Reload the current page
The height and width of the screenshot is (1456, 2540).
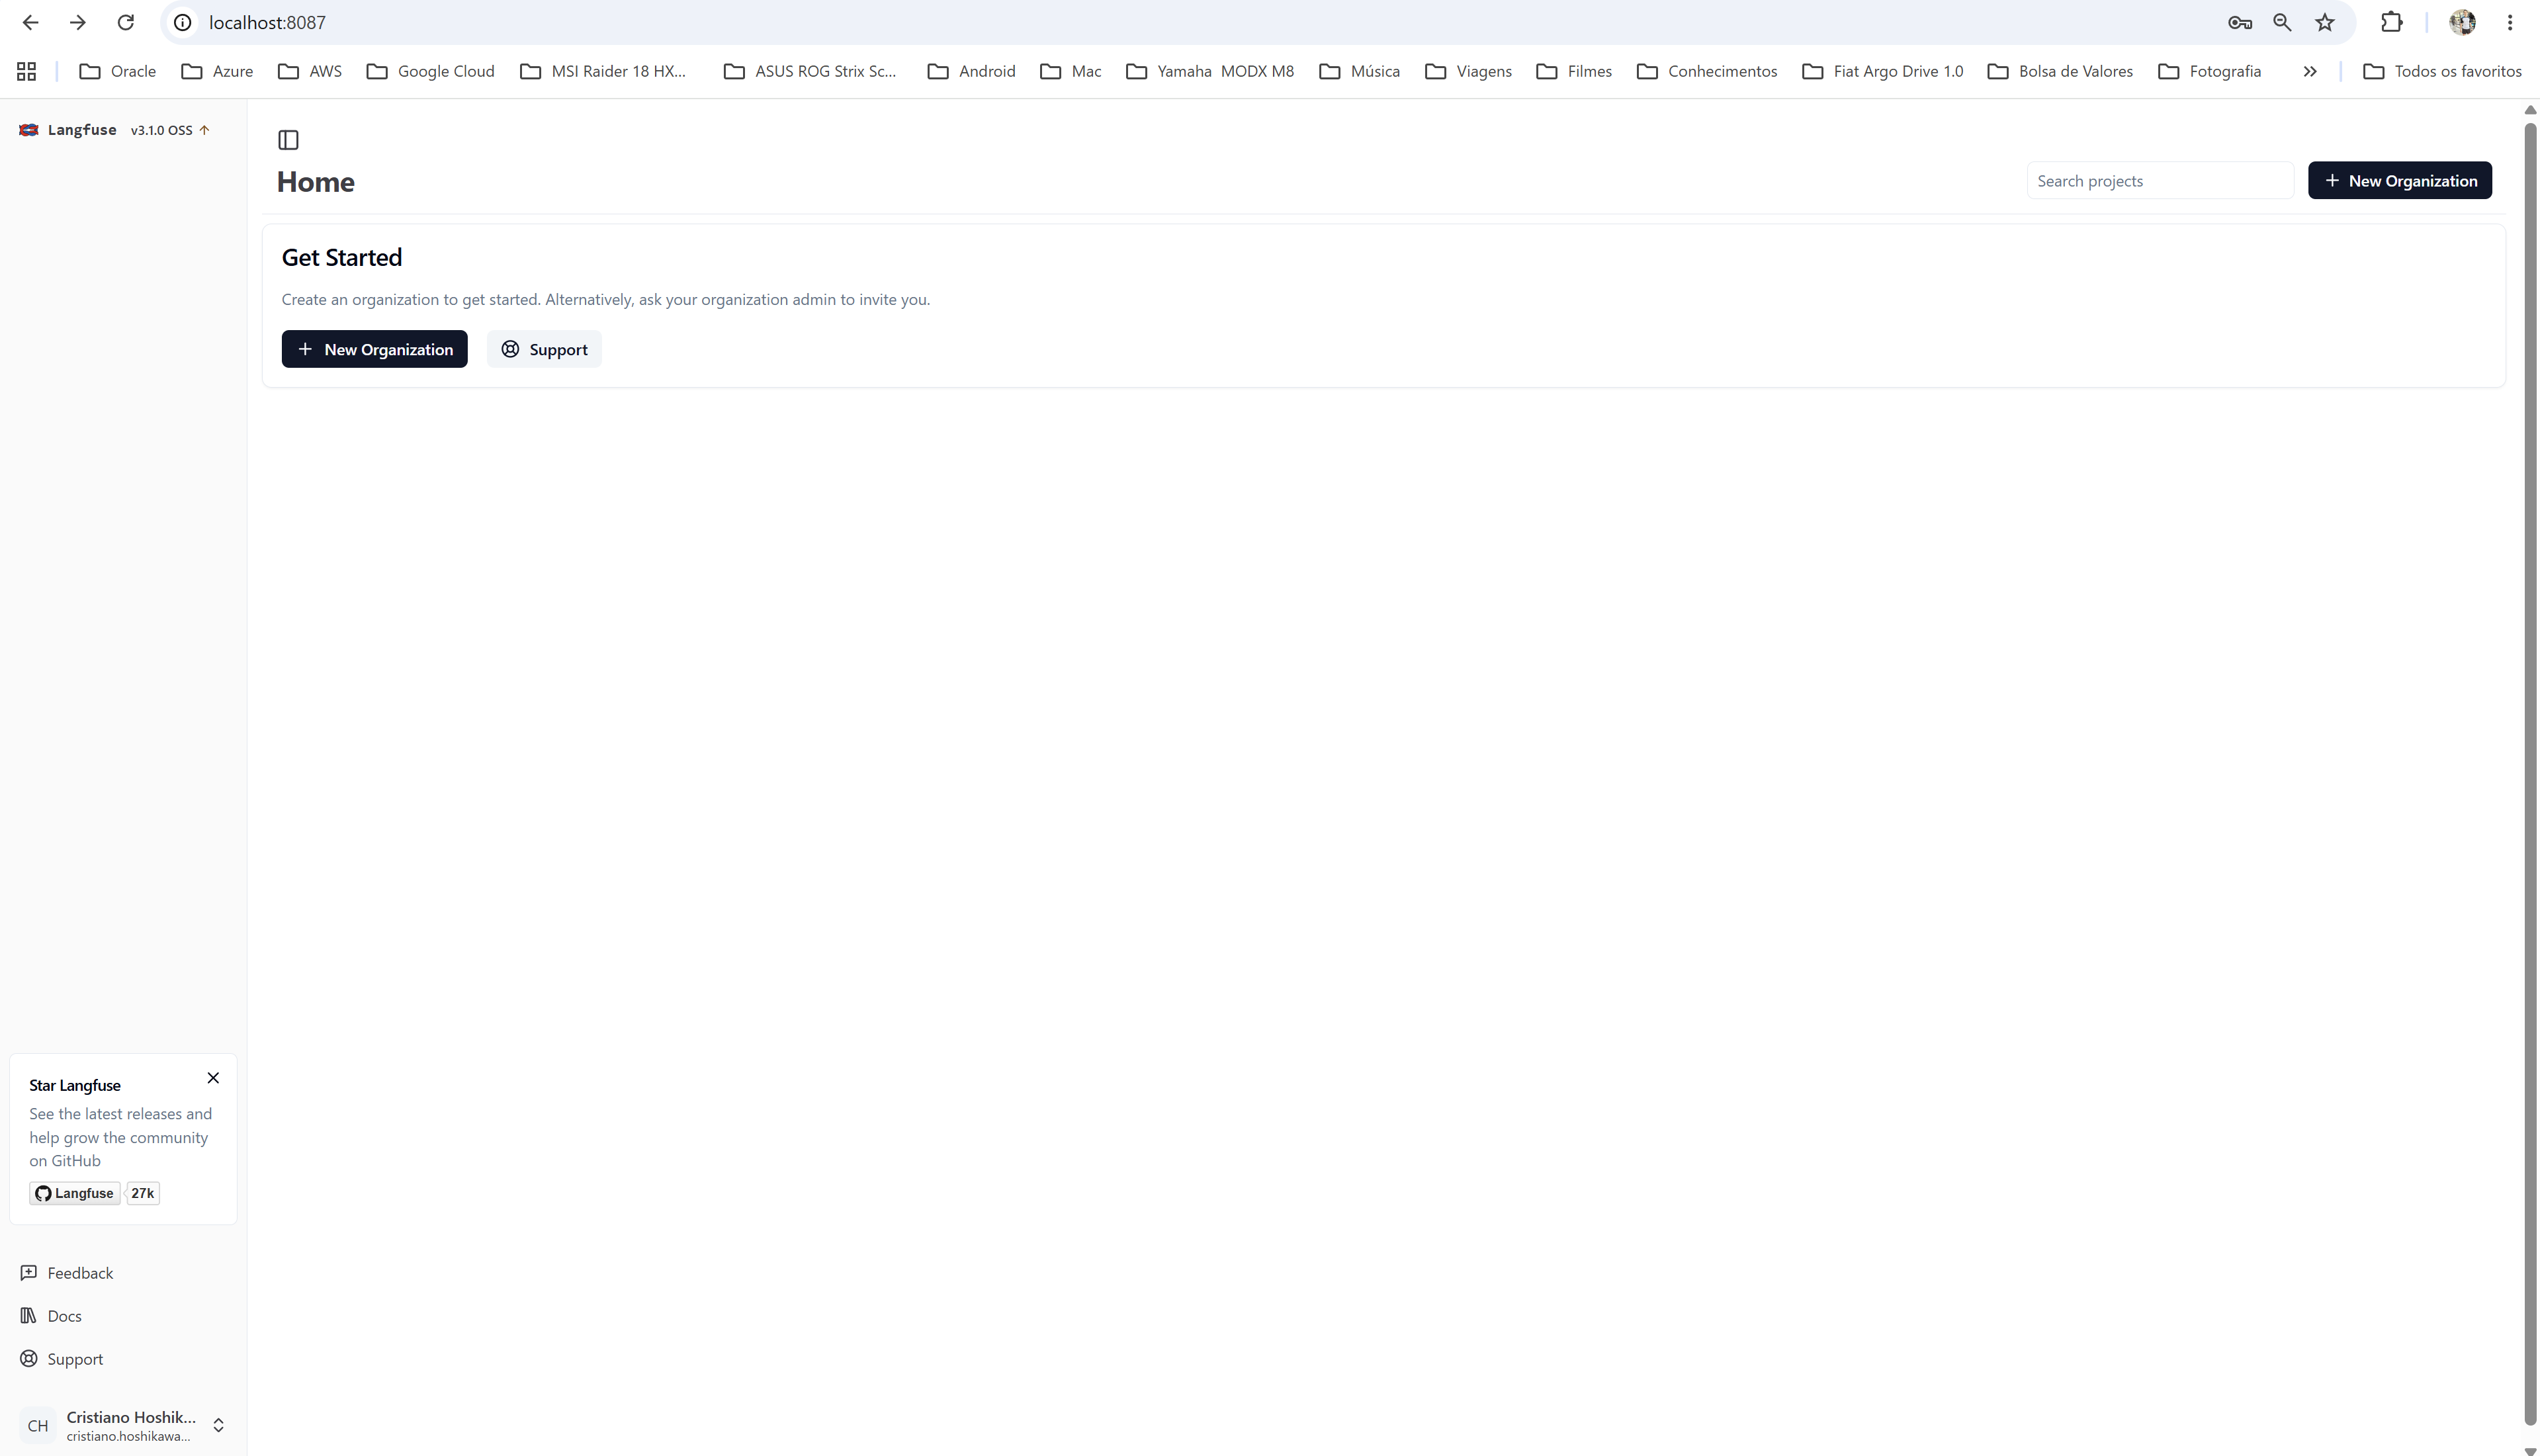126,22
